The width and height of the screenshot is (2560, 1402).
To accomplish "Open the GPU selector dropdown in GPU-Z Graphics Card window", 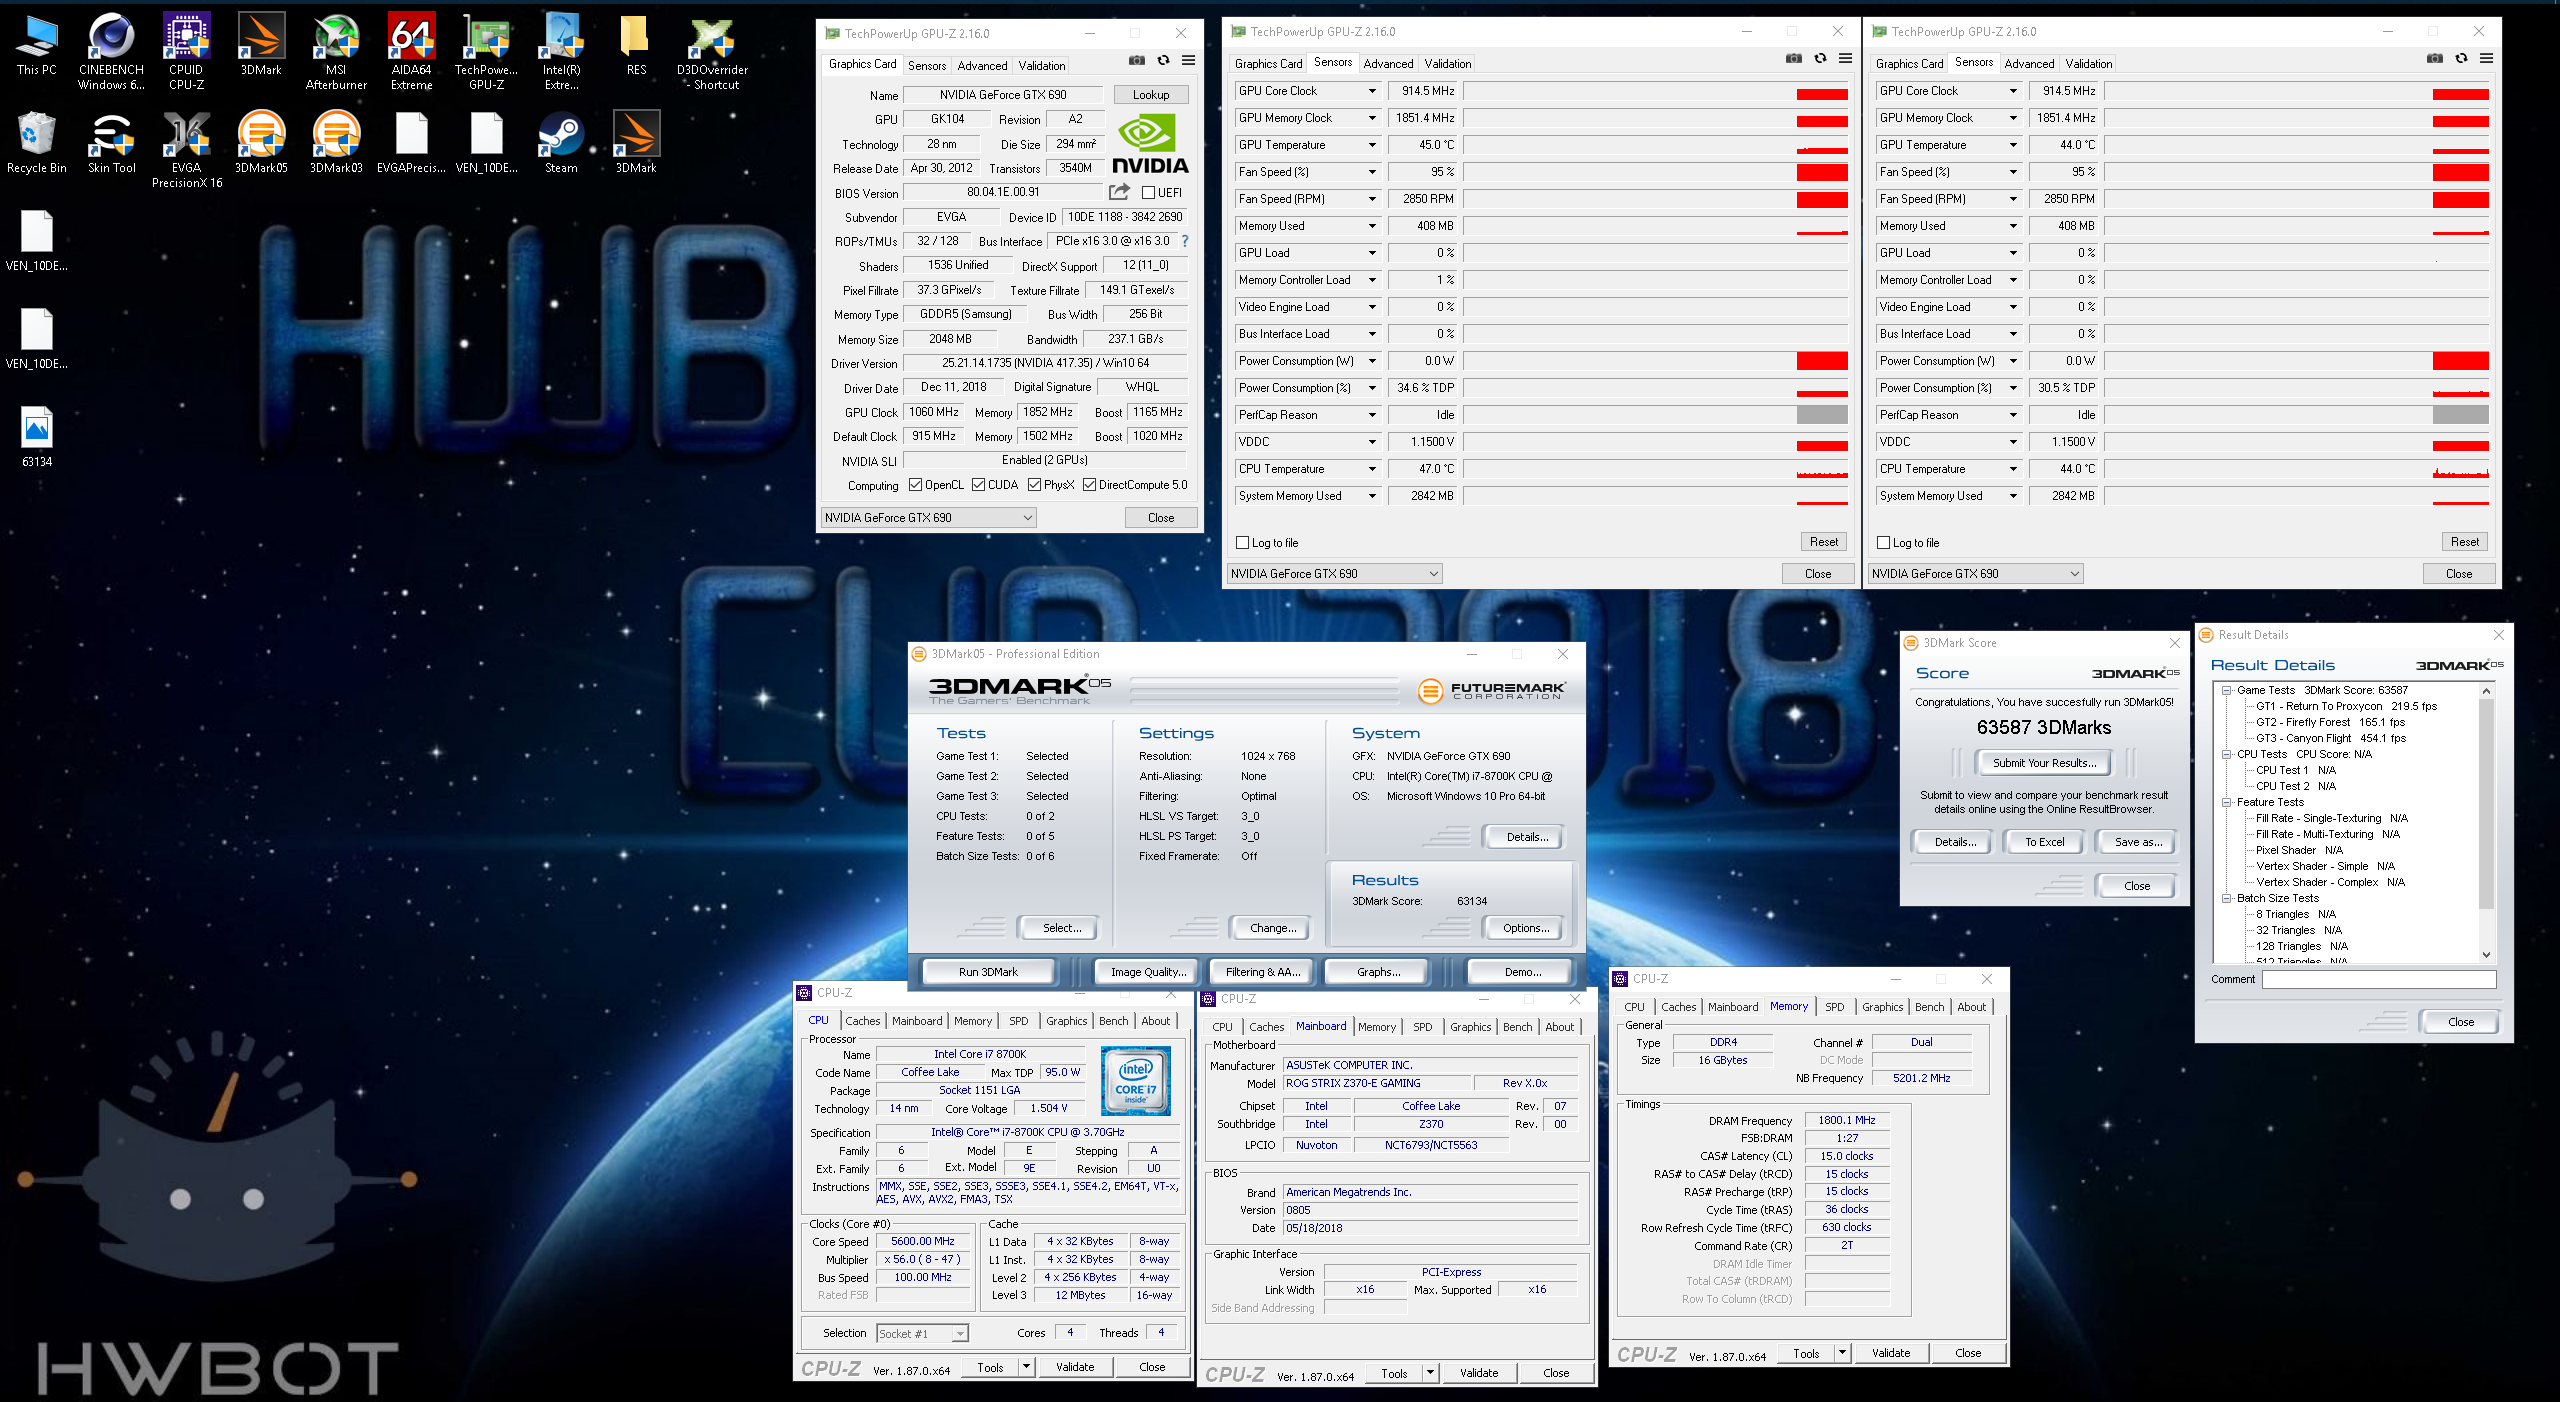I will click(928, 518).
